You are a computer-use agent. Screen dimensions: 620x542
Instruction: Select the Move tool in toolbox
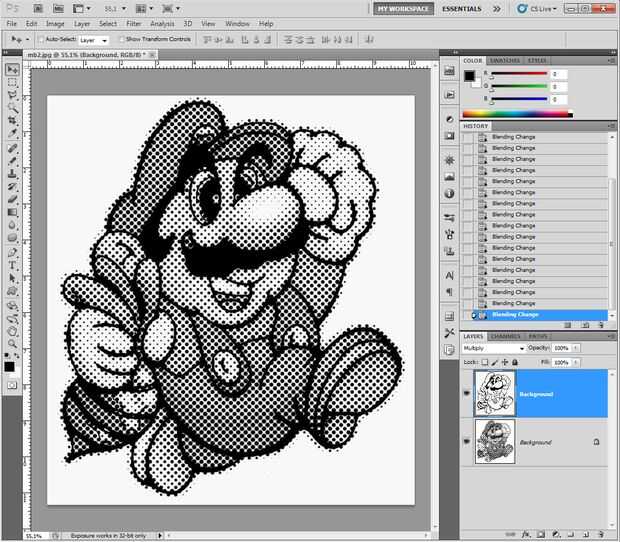(x=13, y=69)
